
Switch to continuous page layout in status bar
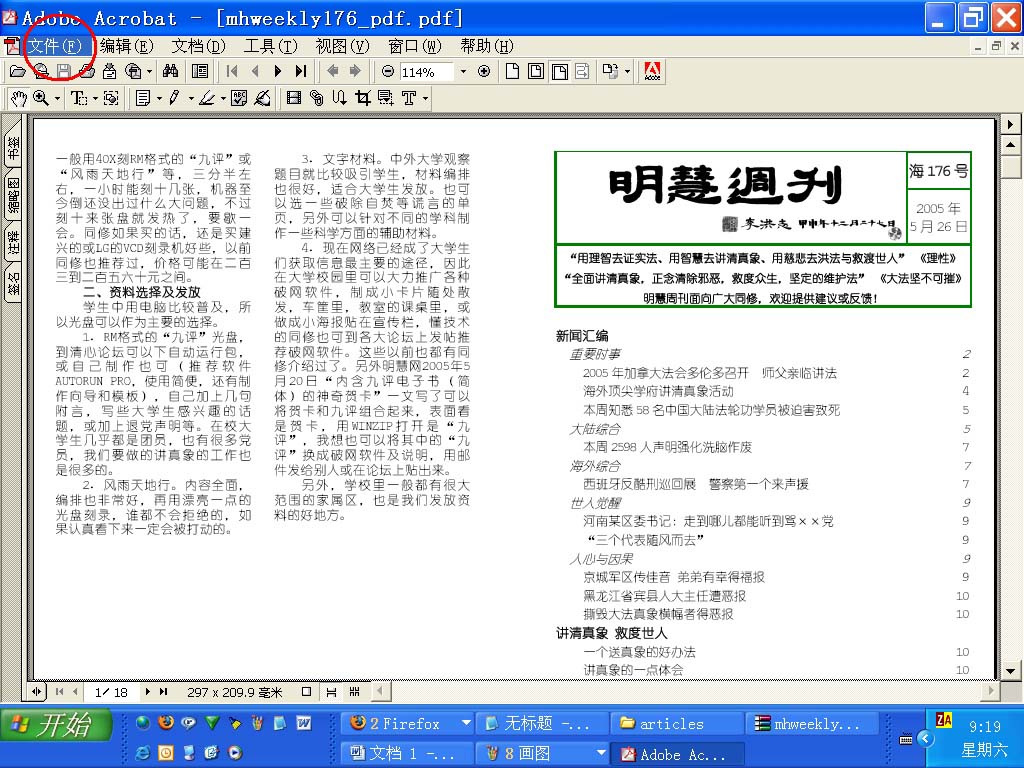[331, 692]
